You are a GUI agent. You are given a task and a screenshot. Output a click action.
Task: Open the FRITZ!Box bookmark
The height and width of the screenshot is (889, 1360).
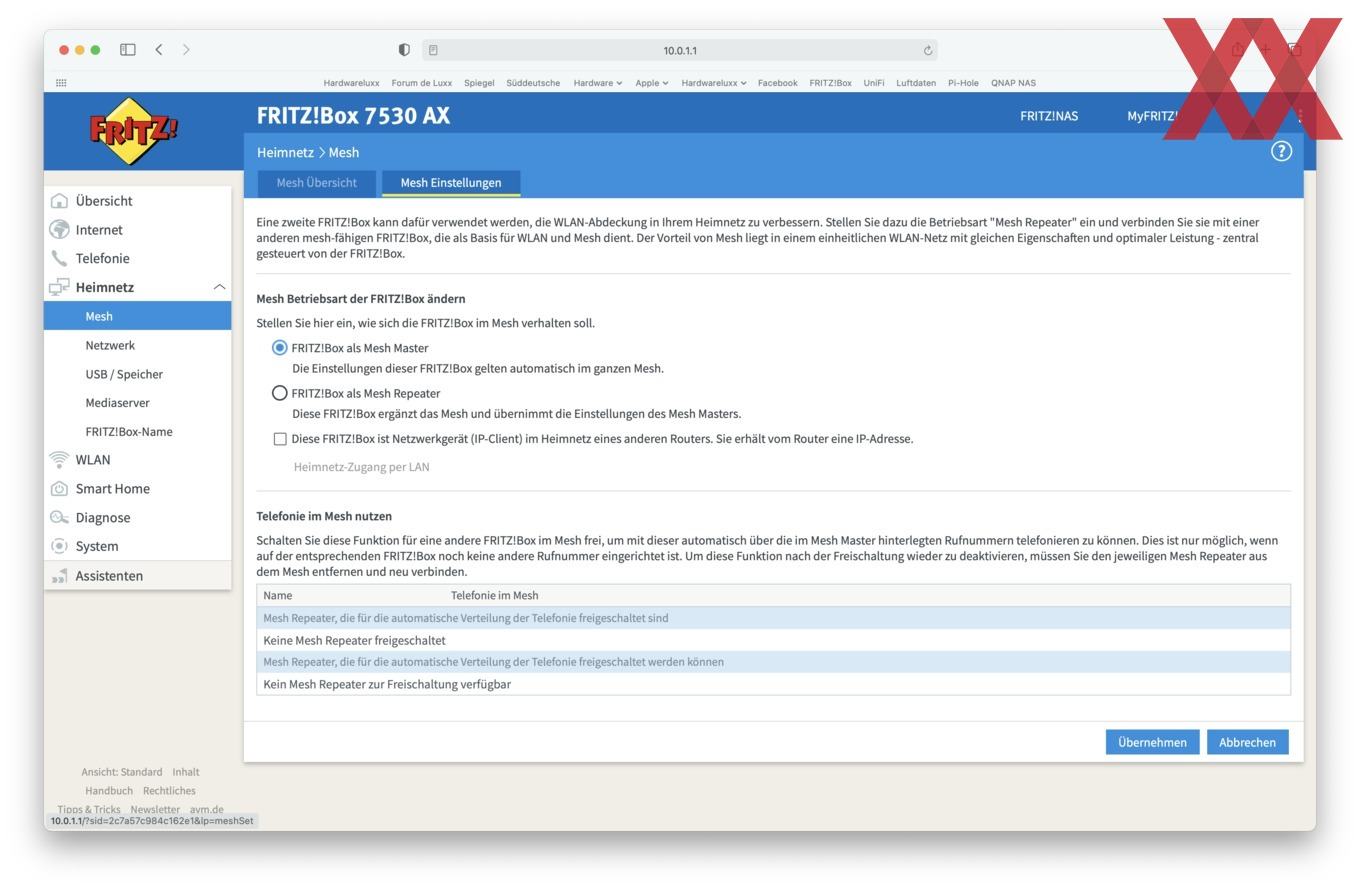coord(830,83)
